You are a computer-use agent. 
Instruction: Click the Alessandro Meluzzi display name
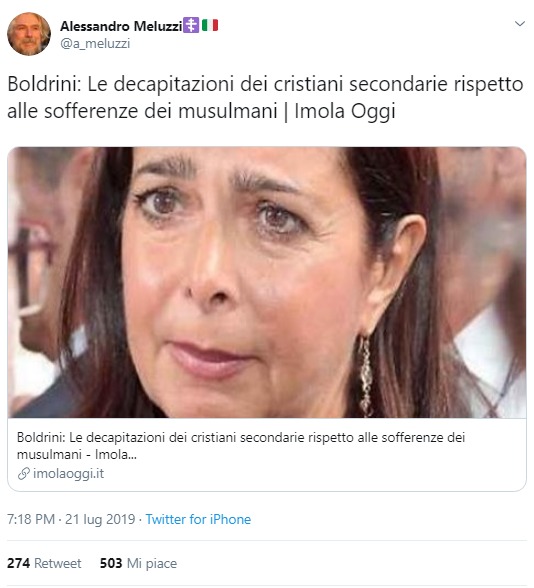pyautogui.click(x=121, y=26)
